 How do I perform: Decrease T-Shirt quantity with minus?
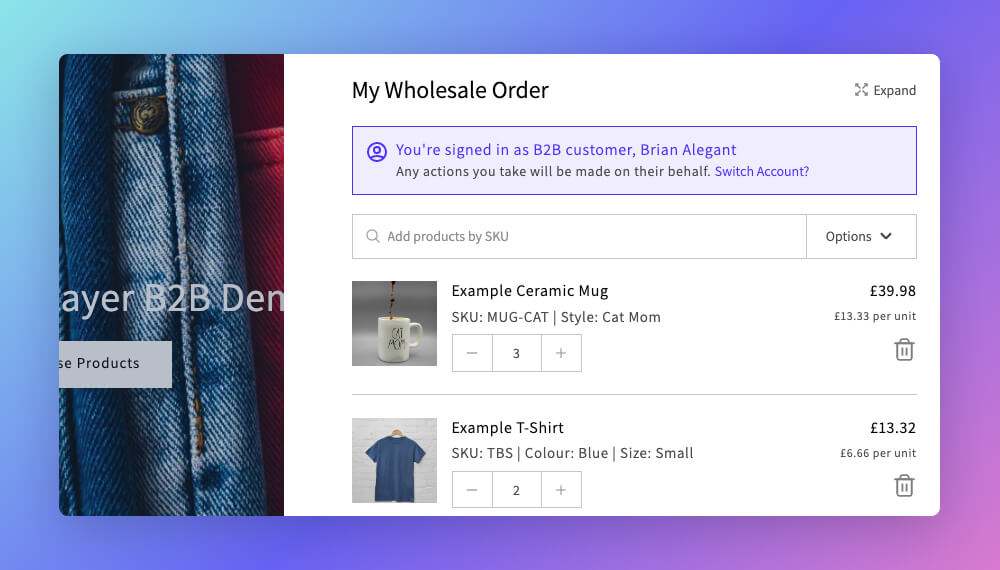[472, 490]
